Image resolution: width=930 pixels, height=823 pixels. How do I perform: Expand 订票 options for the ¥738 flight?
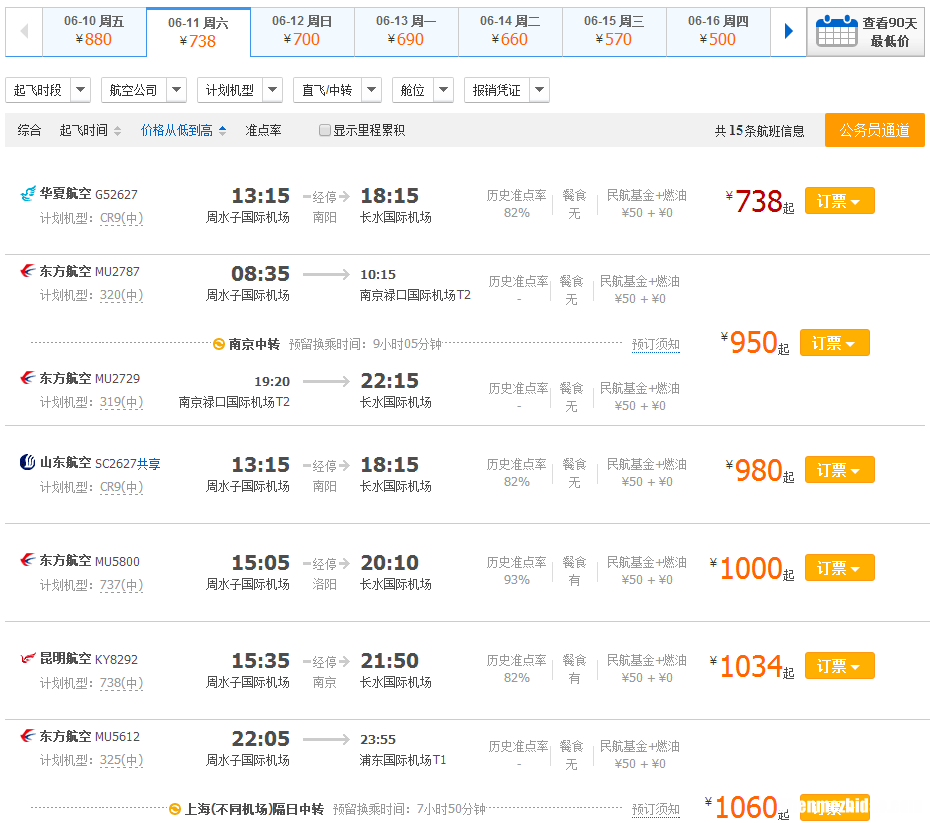click(839, 201)
